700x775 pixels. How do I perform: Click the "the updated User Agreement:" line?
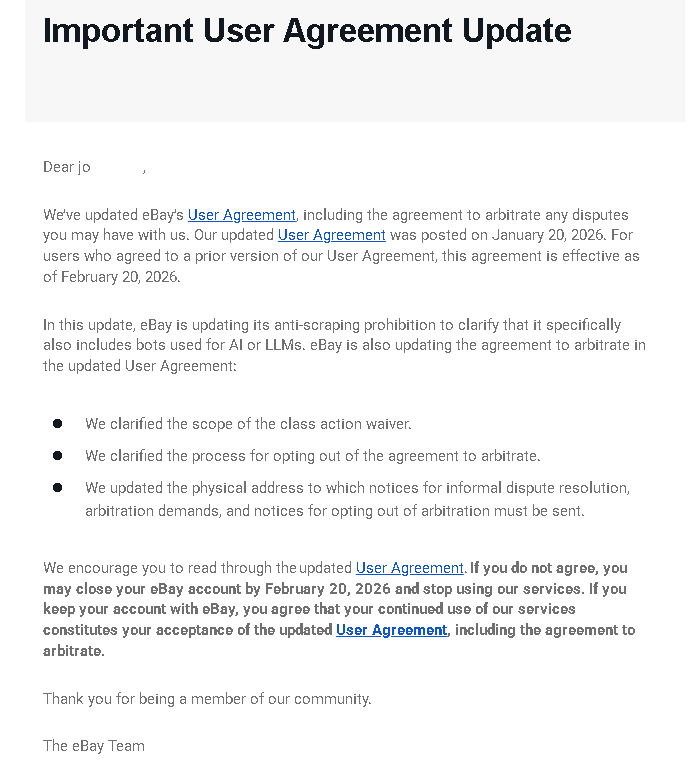140,366
